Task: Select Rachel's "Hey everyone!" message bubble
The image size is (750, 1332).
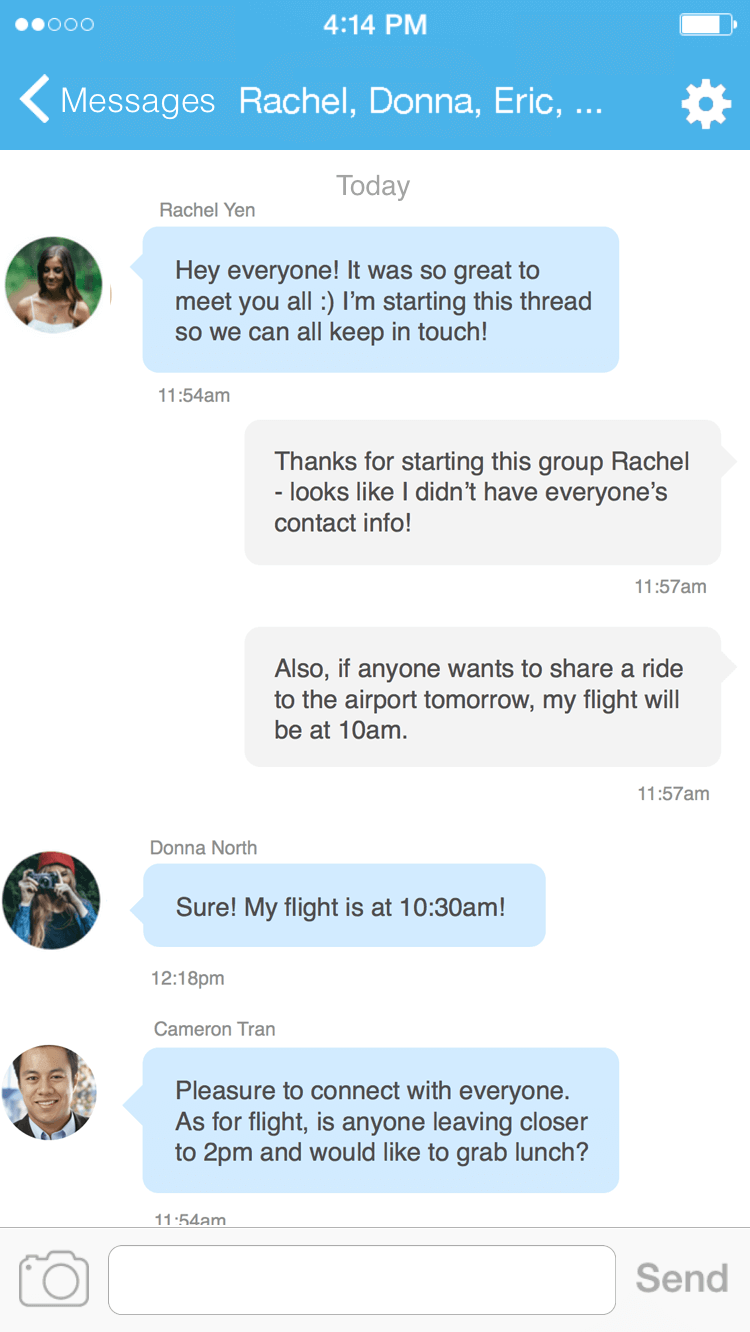Action: click(x=380, y=300)
